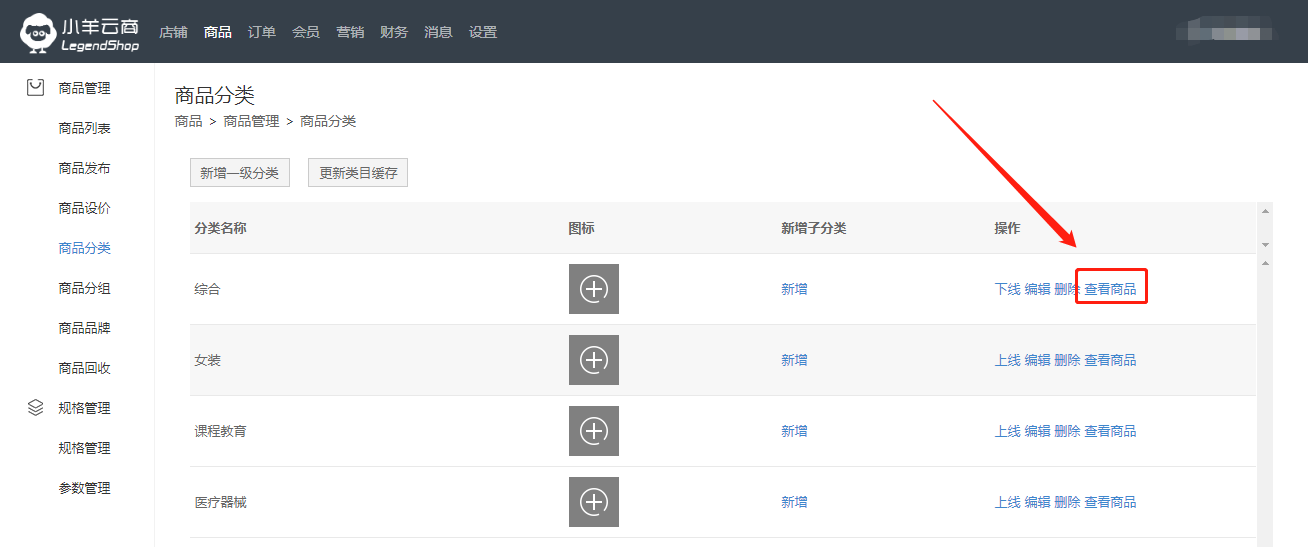Viewport: 1308px width, 547px height.
Task: Click the table header scroll-down arrow
Action: [1265, 245]
